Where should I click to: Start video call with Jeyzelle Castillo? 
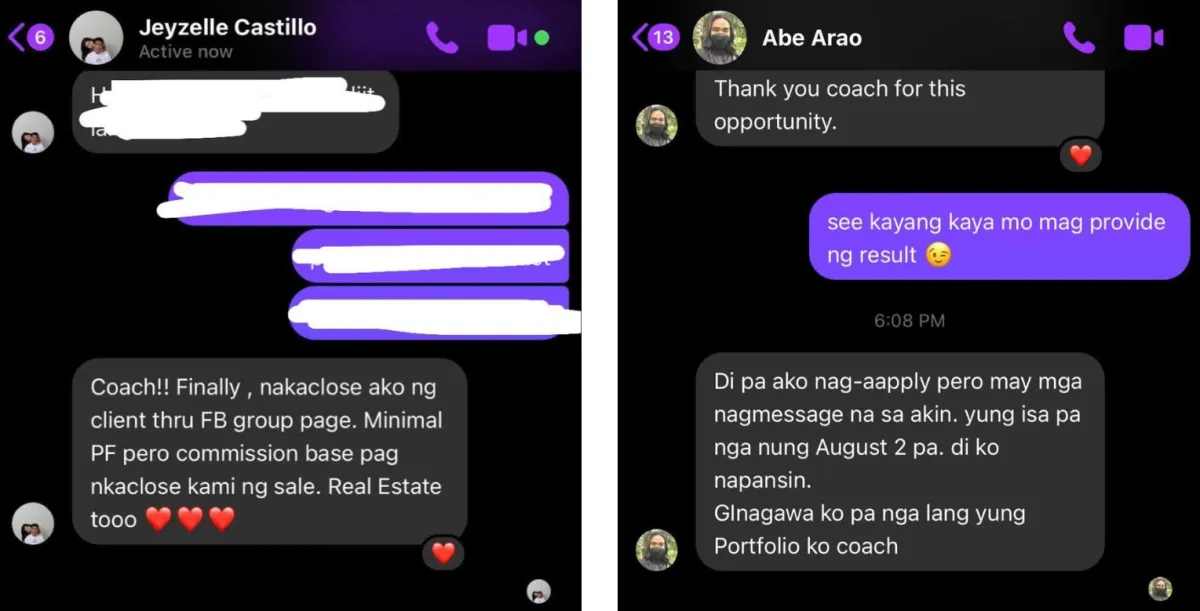pos(507,38)
